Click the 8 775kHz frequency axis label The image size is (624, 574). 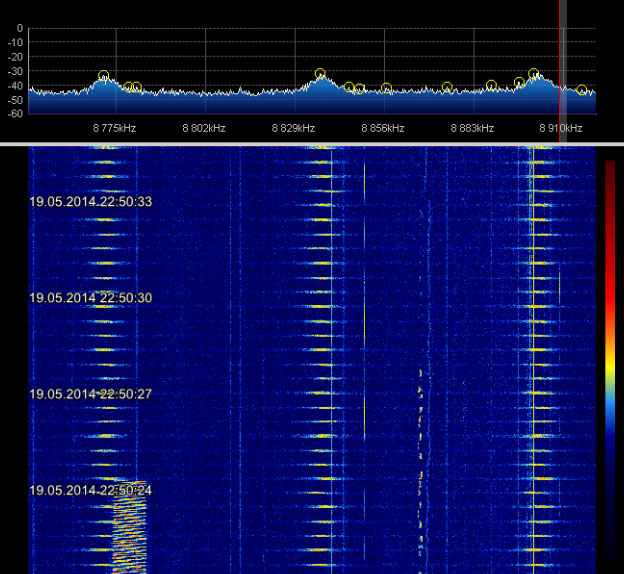coord(115,128)
